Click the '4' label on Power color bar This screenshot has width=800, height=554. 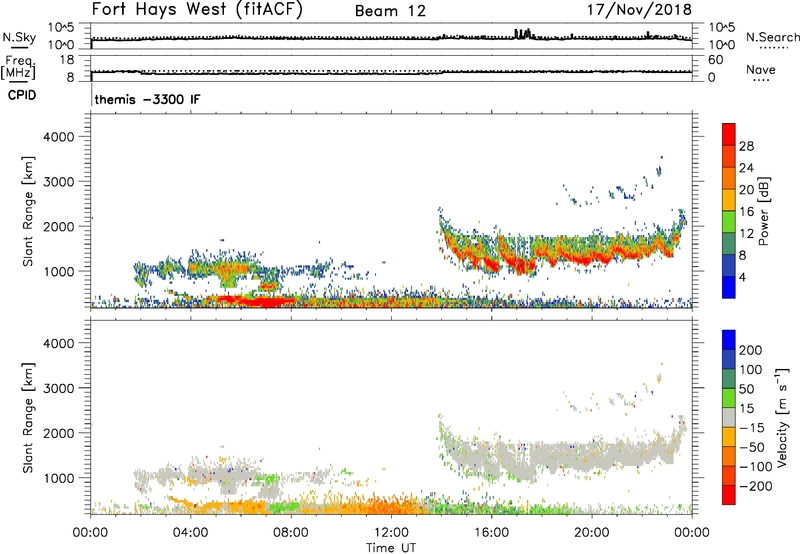tap(743, 277)
